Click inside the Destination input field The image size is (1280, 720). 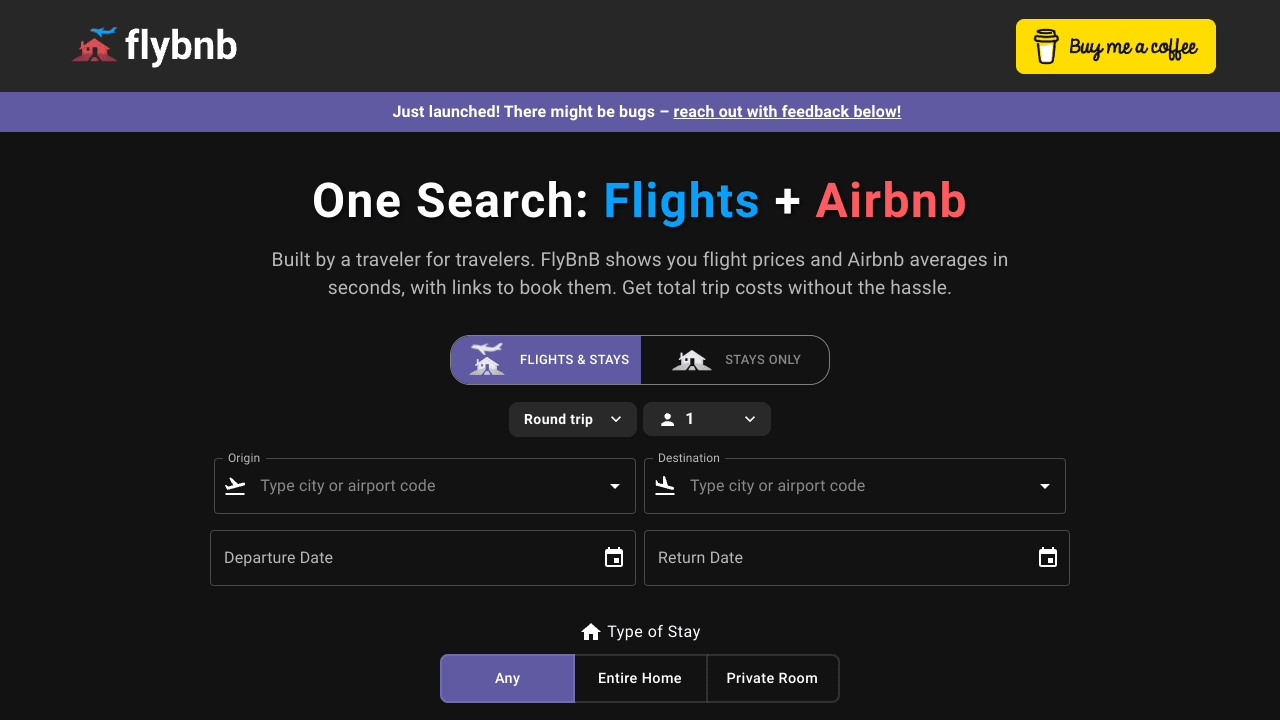coord(850,485)
